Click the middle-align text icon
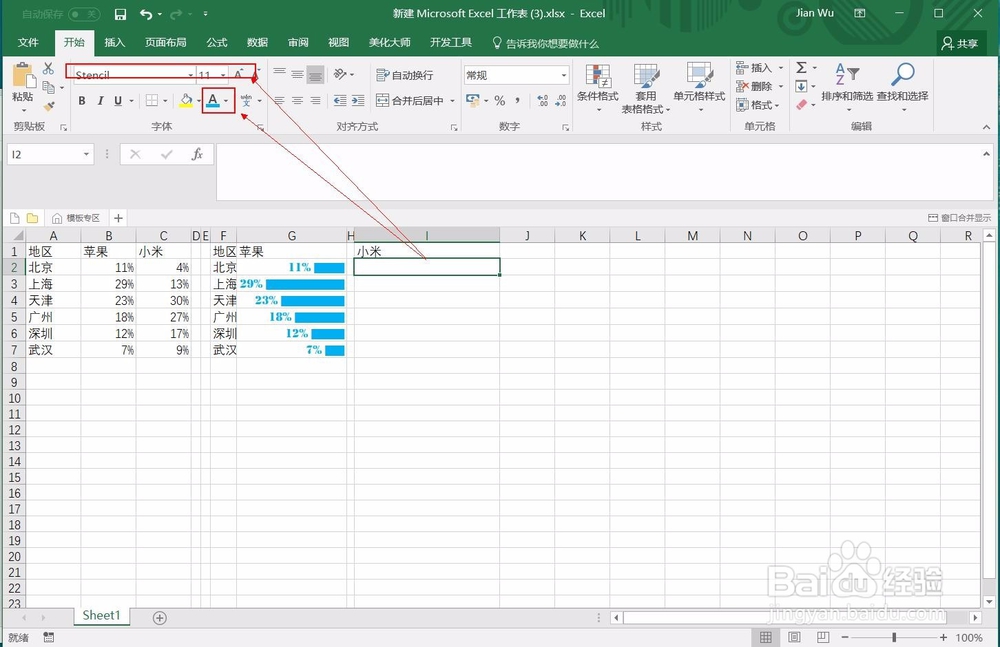Image resolution: width=1000 pixels, height=647 pixels. 297,75
